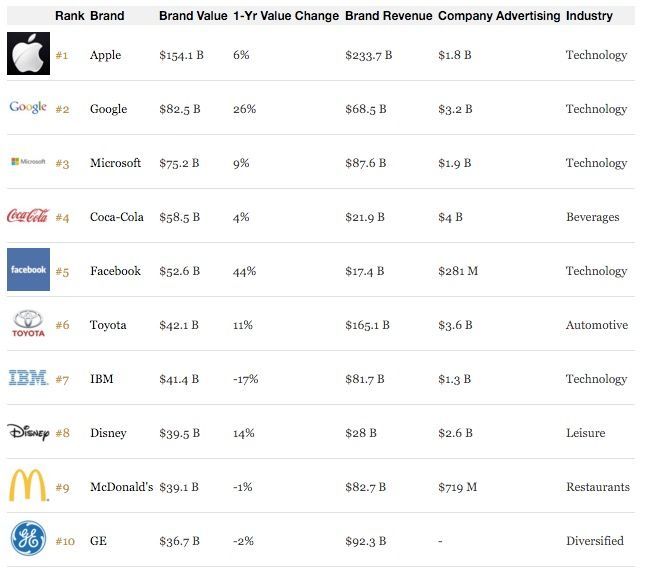
Task: Click the McDonald's golden arches logo
Action: coord(28,485)
